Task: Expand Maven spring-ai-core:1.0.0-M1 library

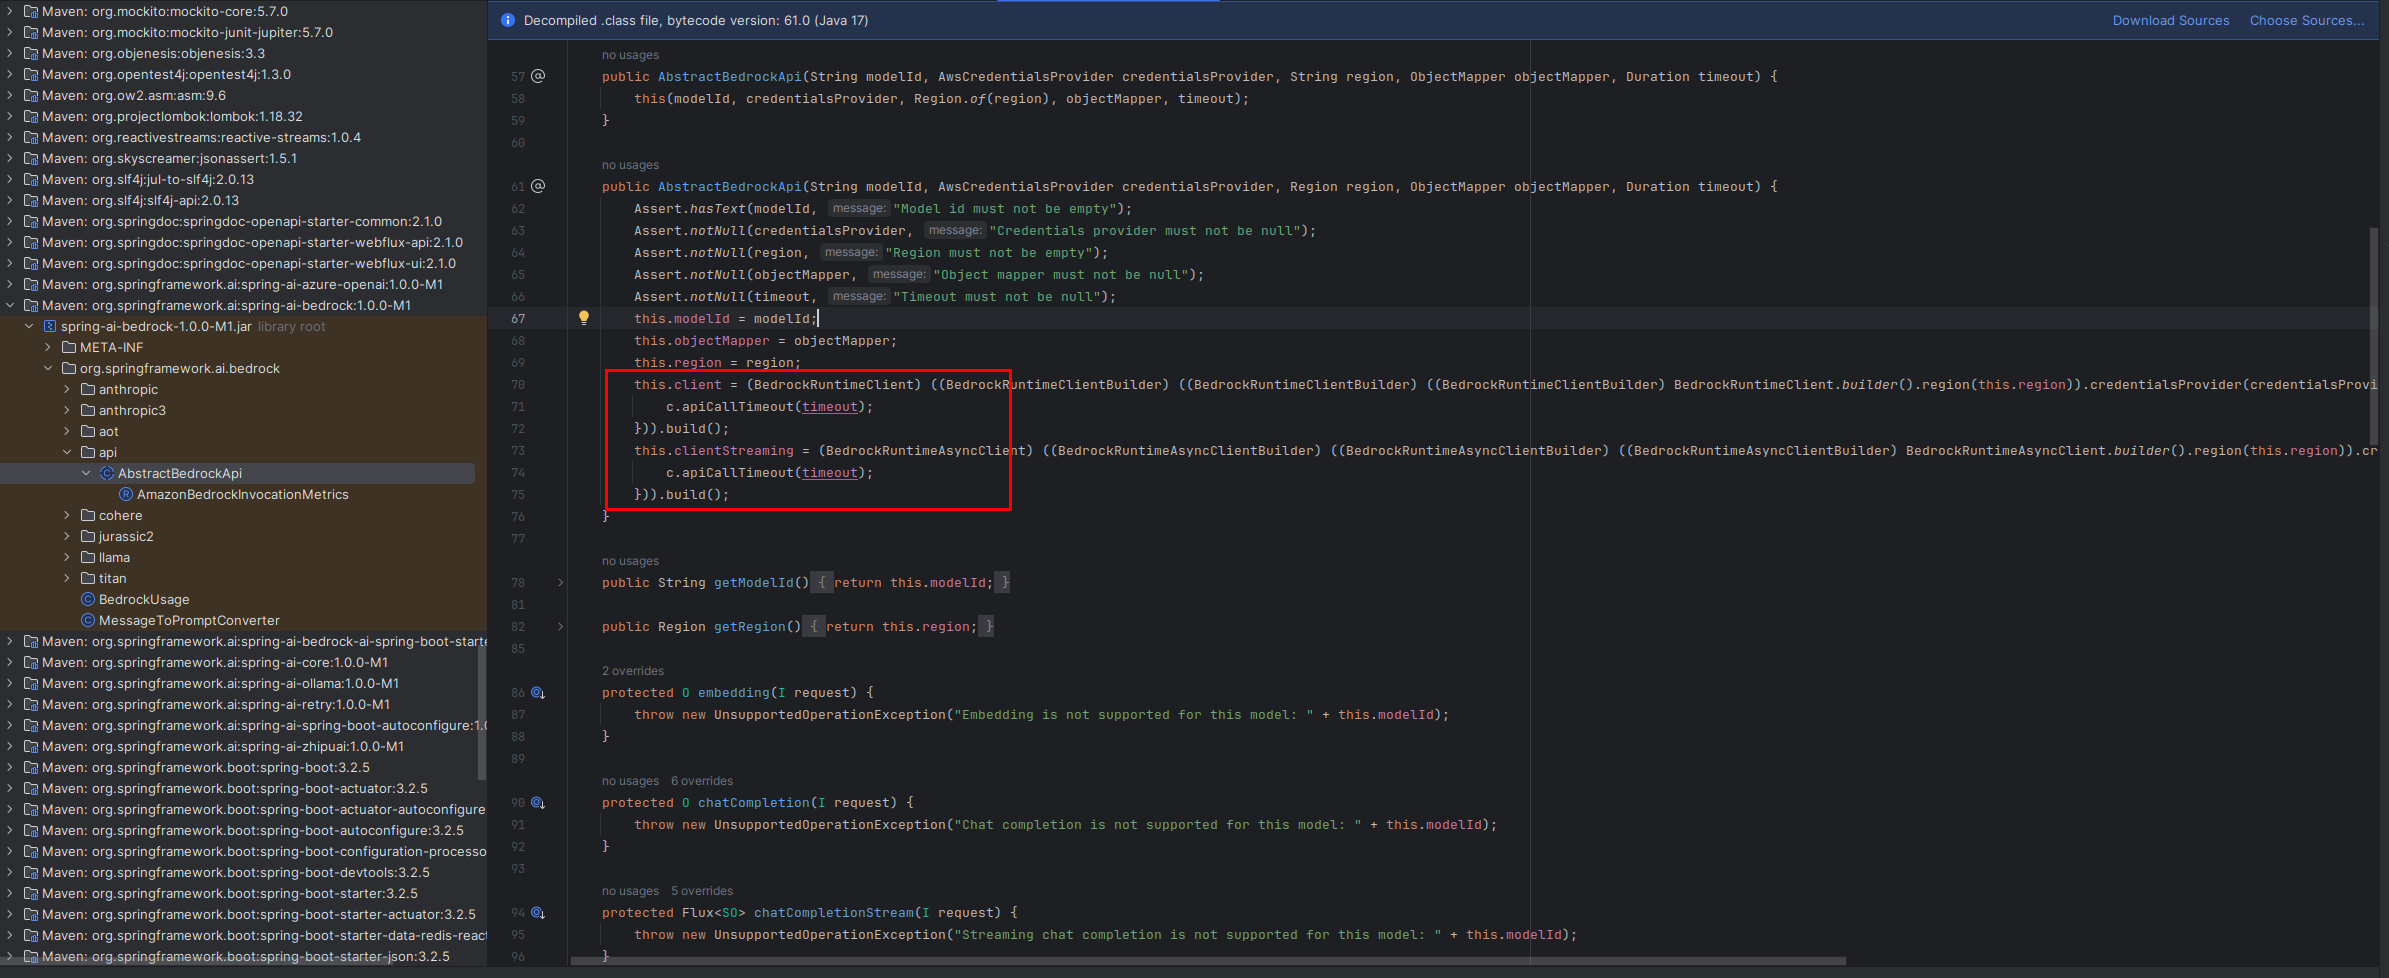Action: tap(10, 662)
